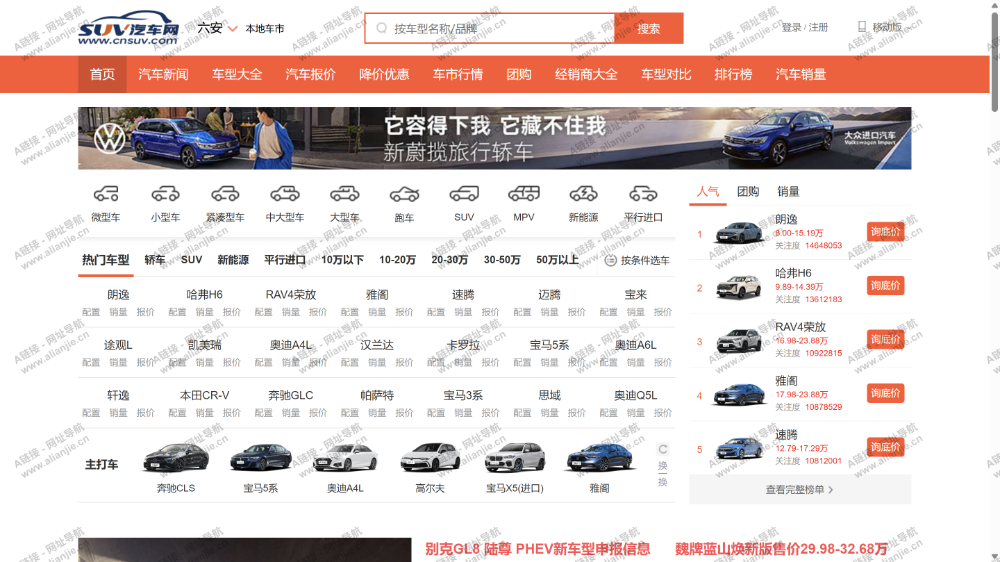Viewport: 1000px width, 562px height.
Task: Open the 奔驰CLS featured car image
Action: [x=176, y=457]
